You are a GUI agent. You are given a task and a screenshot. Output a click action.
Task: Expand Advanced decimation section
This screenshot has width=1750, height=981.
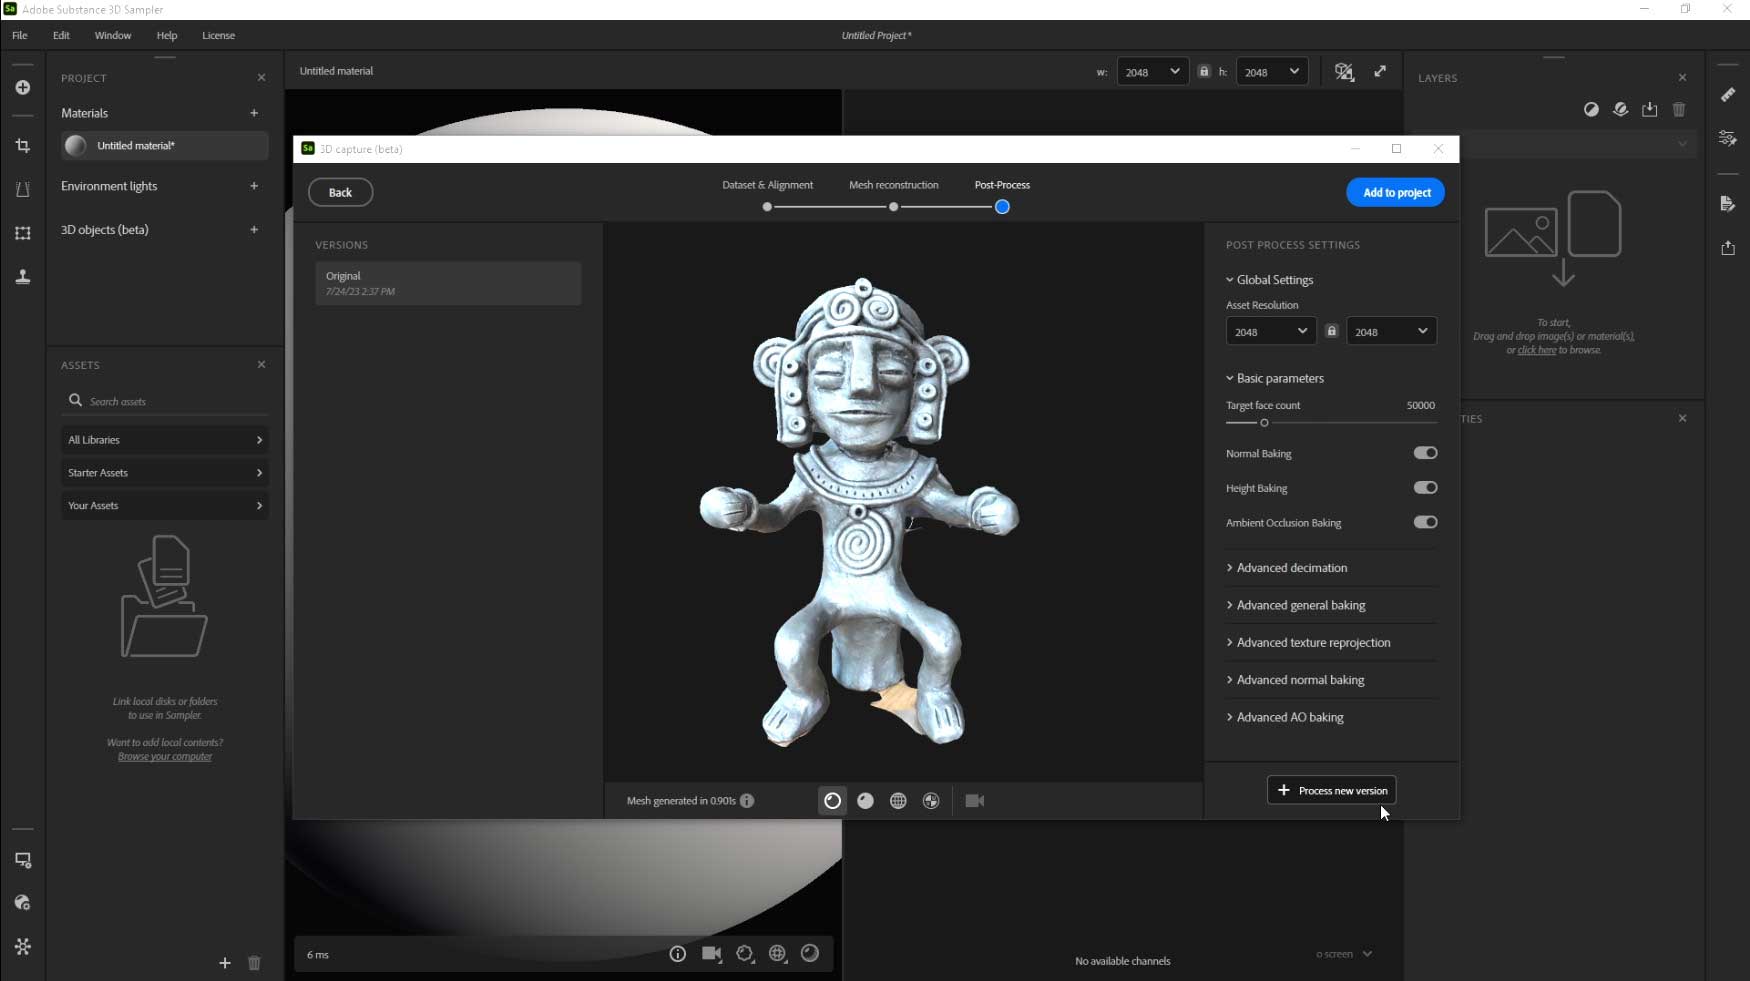(1287, 568)
